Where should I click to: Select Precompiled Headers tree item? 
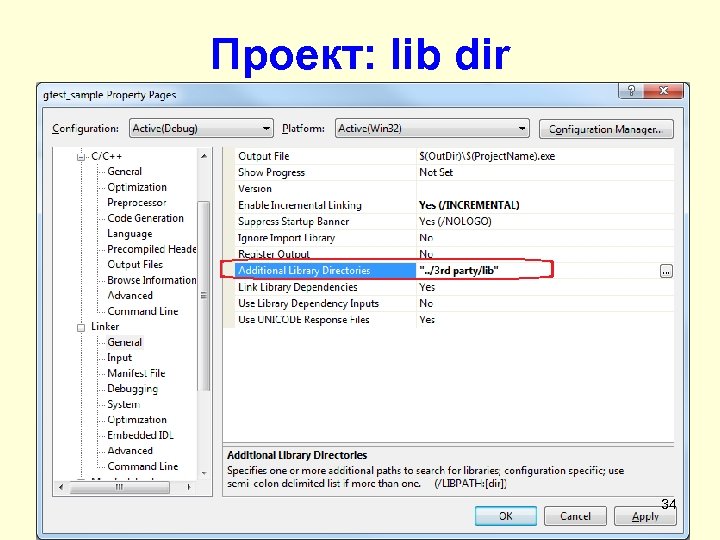pos(152,249)
